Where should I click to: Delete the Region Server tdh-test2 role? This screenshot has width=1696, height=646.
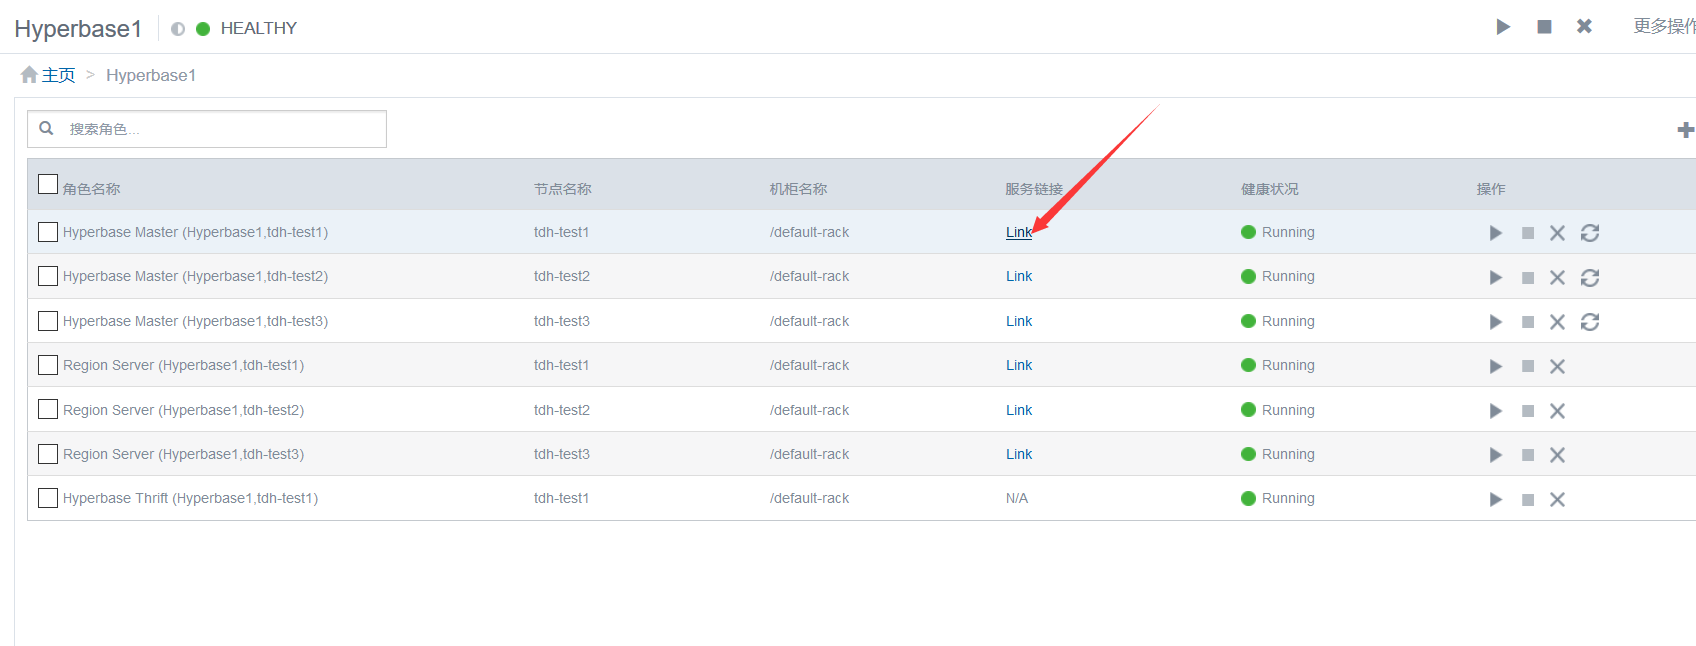[x=1557, y=411]
